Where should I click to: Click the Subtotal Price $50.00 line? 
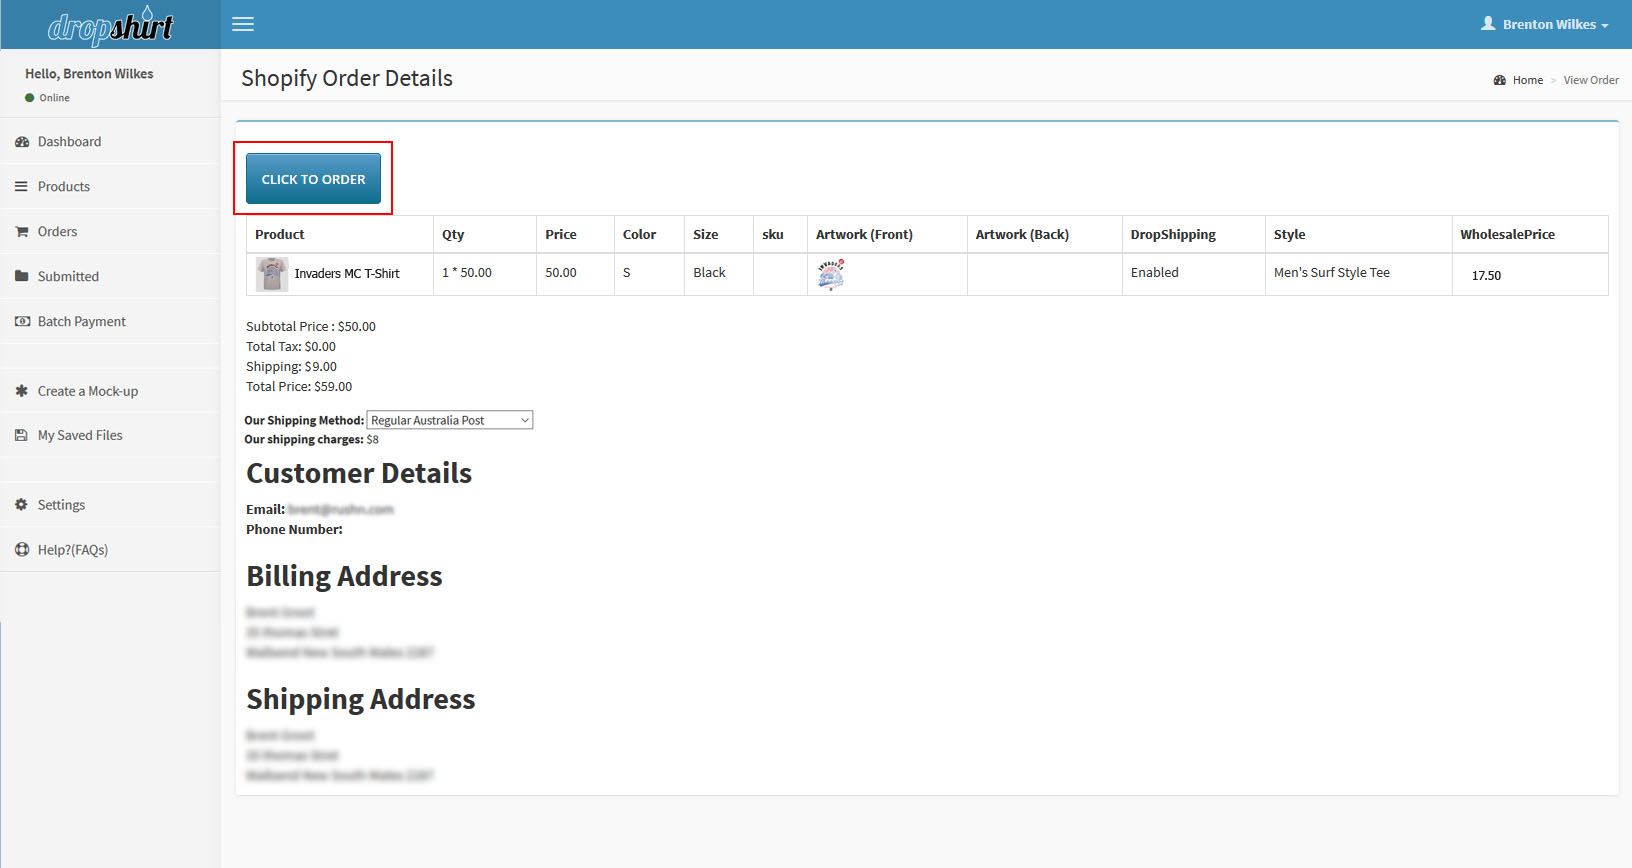pyautogui.click(x=311, y=327)
